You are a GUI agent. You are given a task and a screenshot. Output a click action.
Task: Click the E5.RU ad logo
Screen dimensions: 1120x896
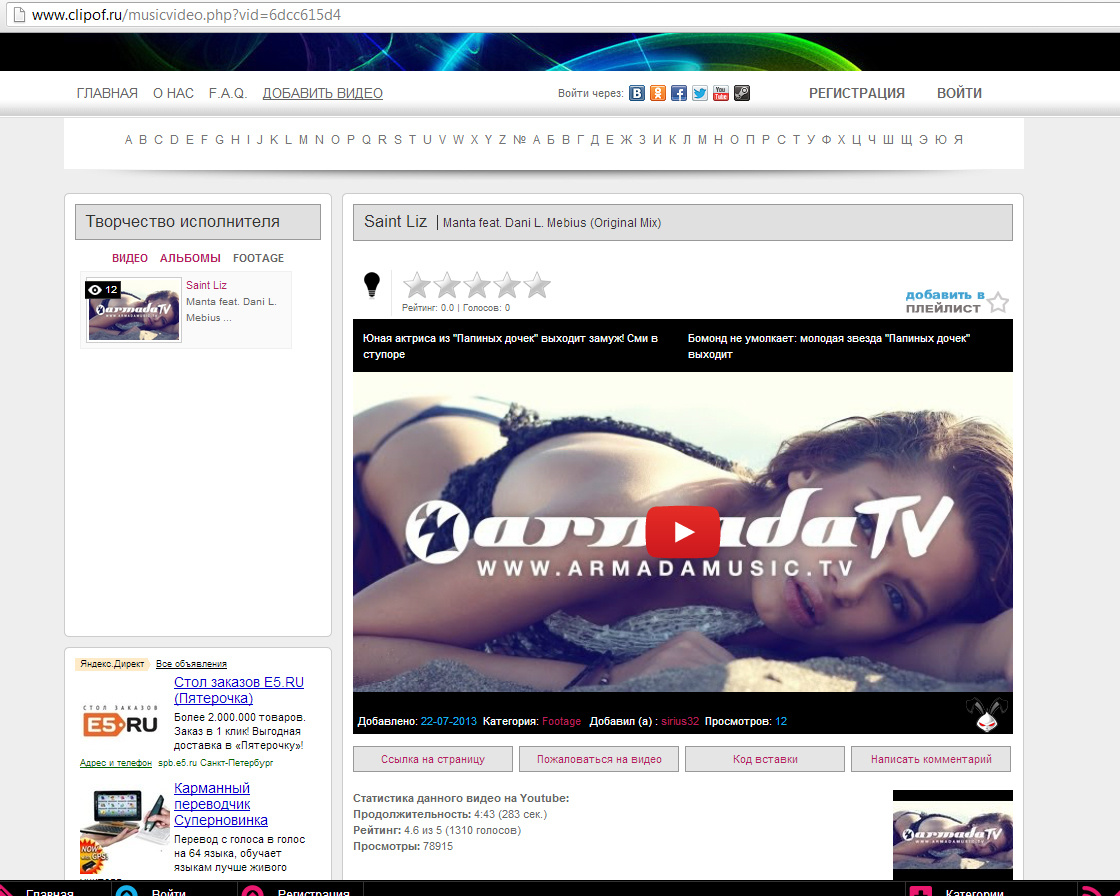pyautogui.click(x=120, y=722)
